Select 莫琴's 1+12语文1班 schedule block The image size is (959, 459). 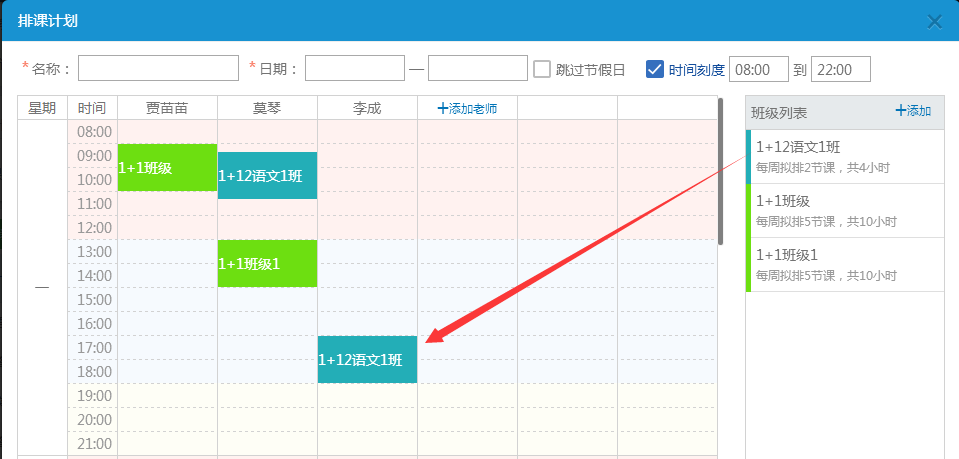[x=267, y=176]
